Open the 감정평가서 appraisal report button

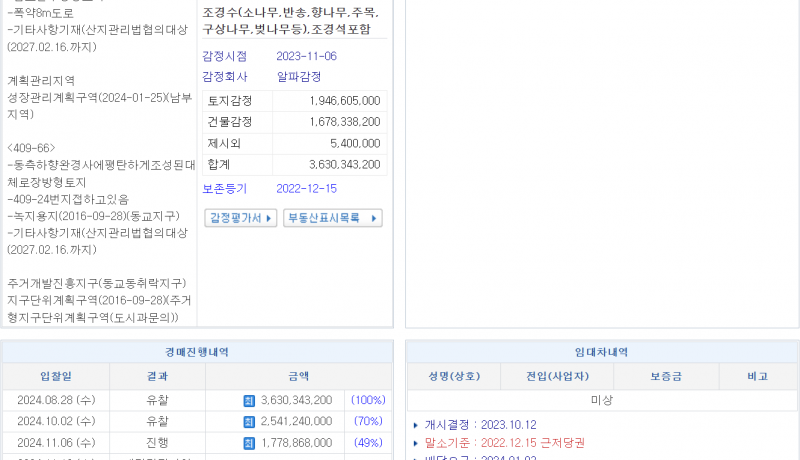[240, 218]
